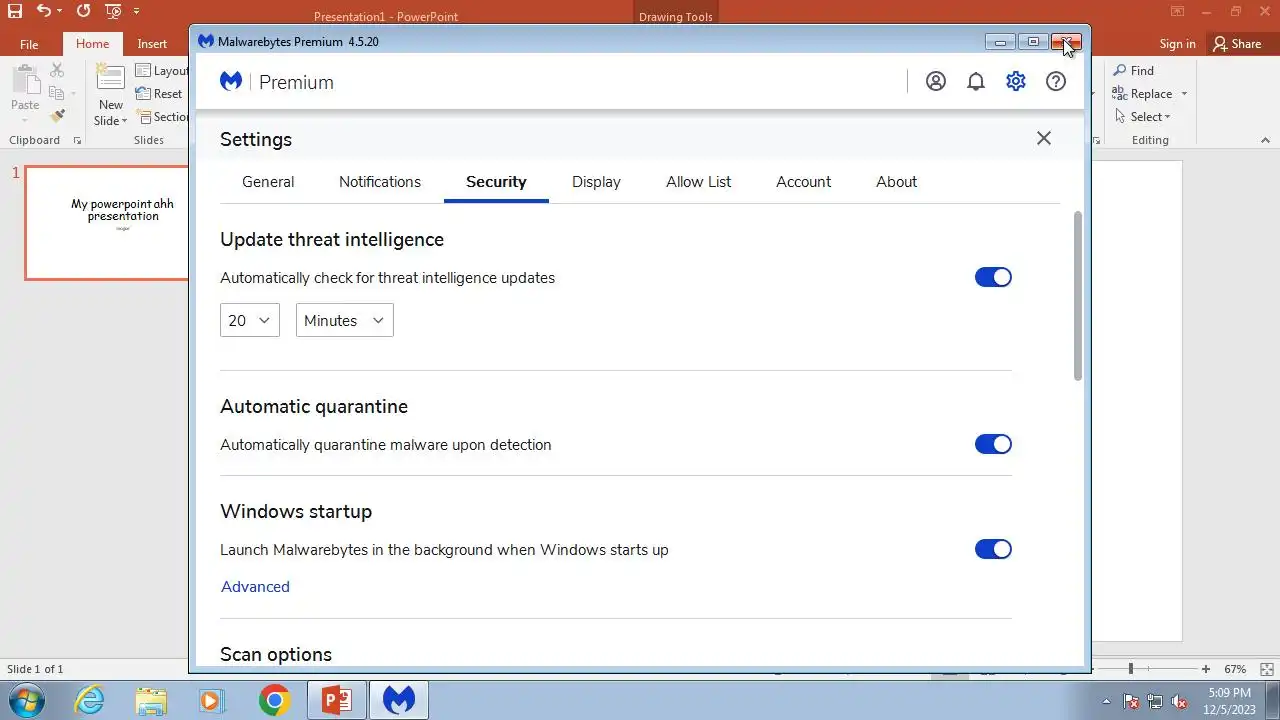
Task: Open the About tab in Settings
Action: click(x=897, y=182)
